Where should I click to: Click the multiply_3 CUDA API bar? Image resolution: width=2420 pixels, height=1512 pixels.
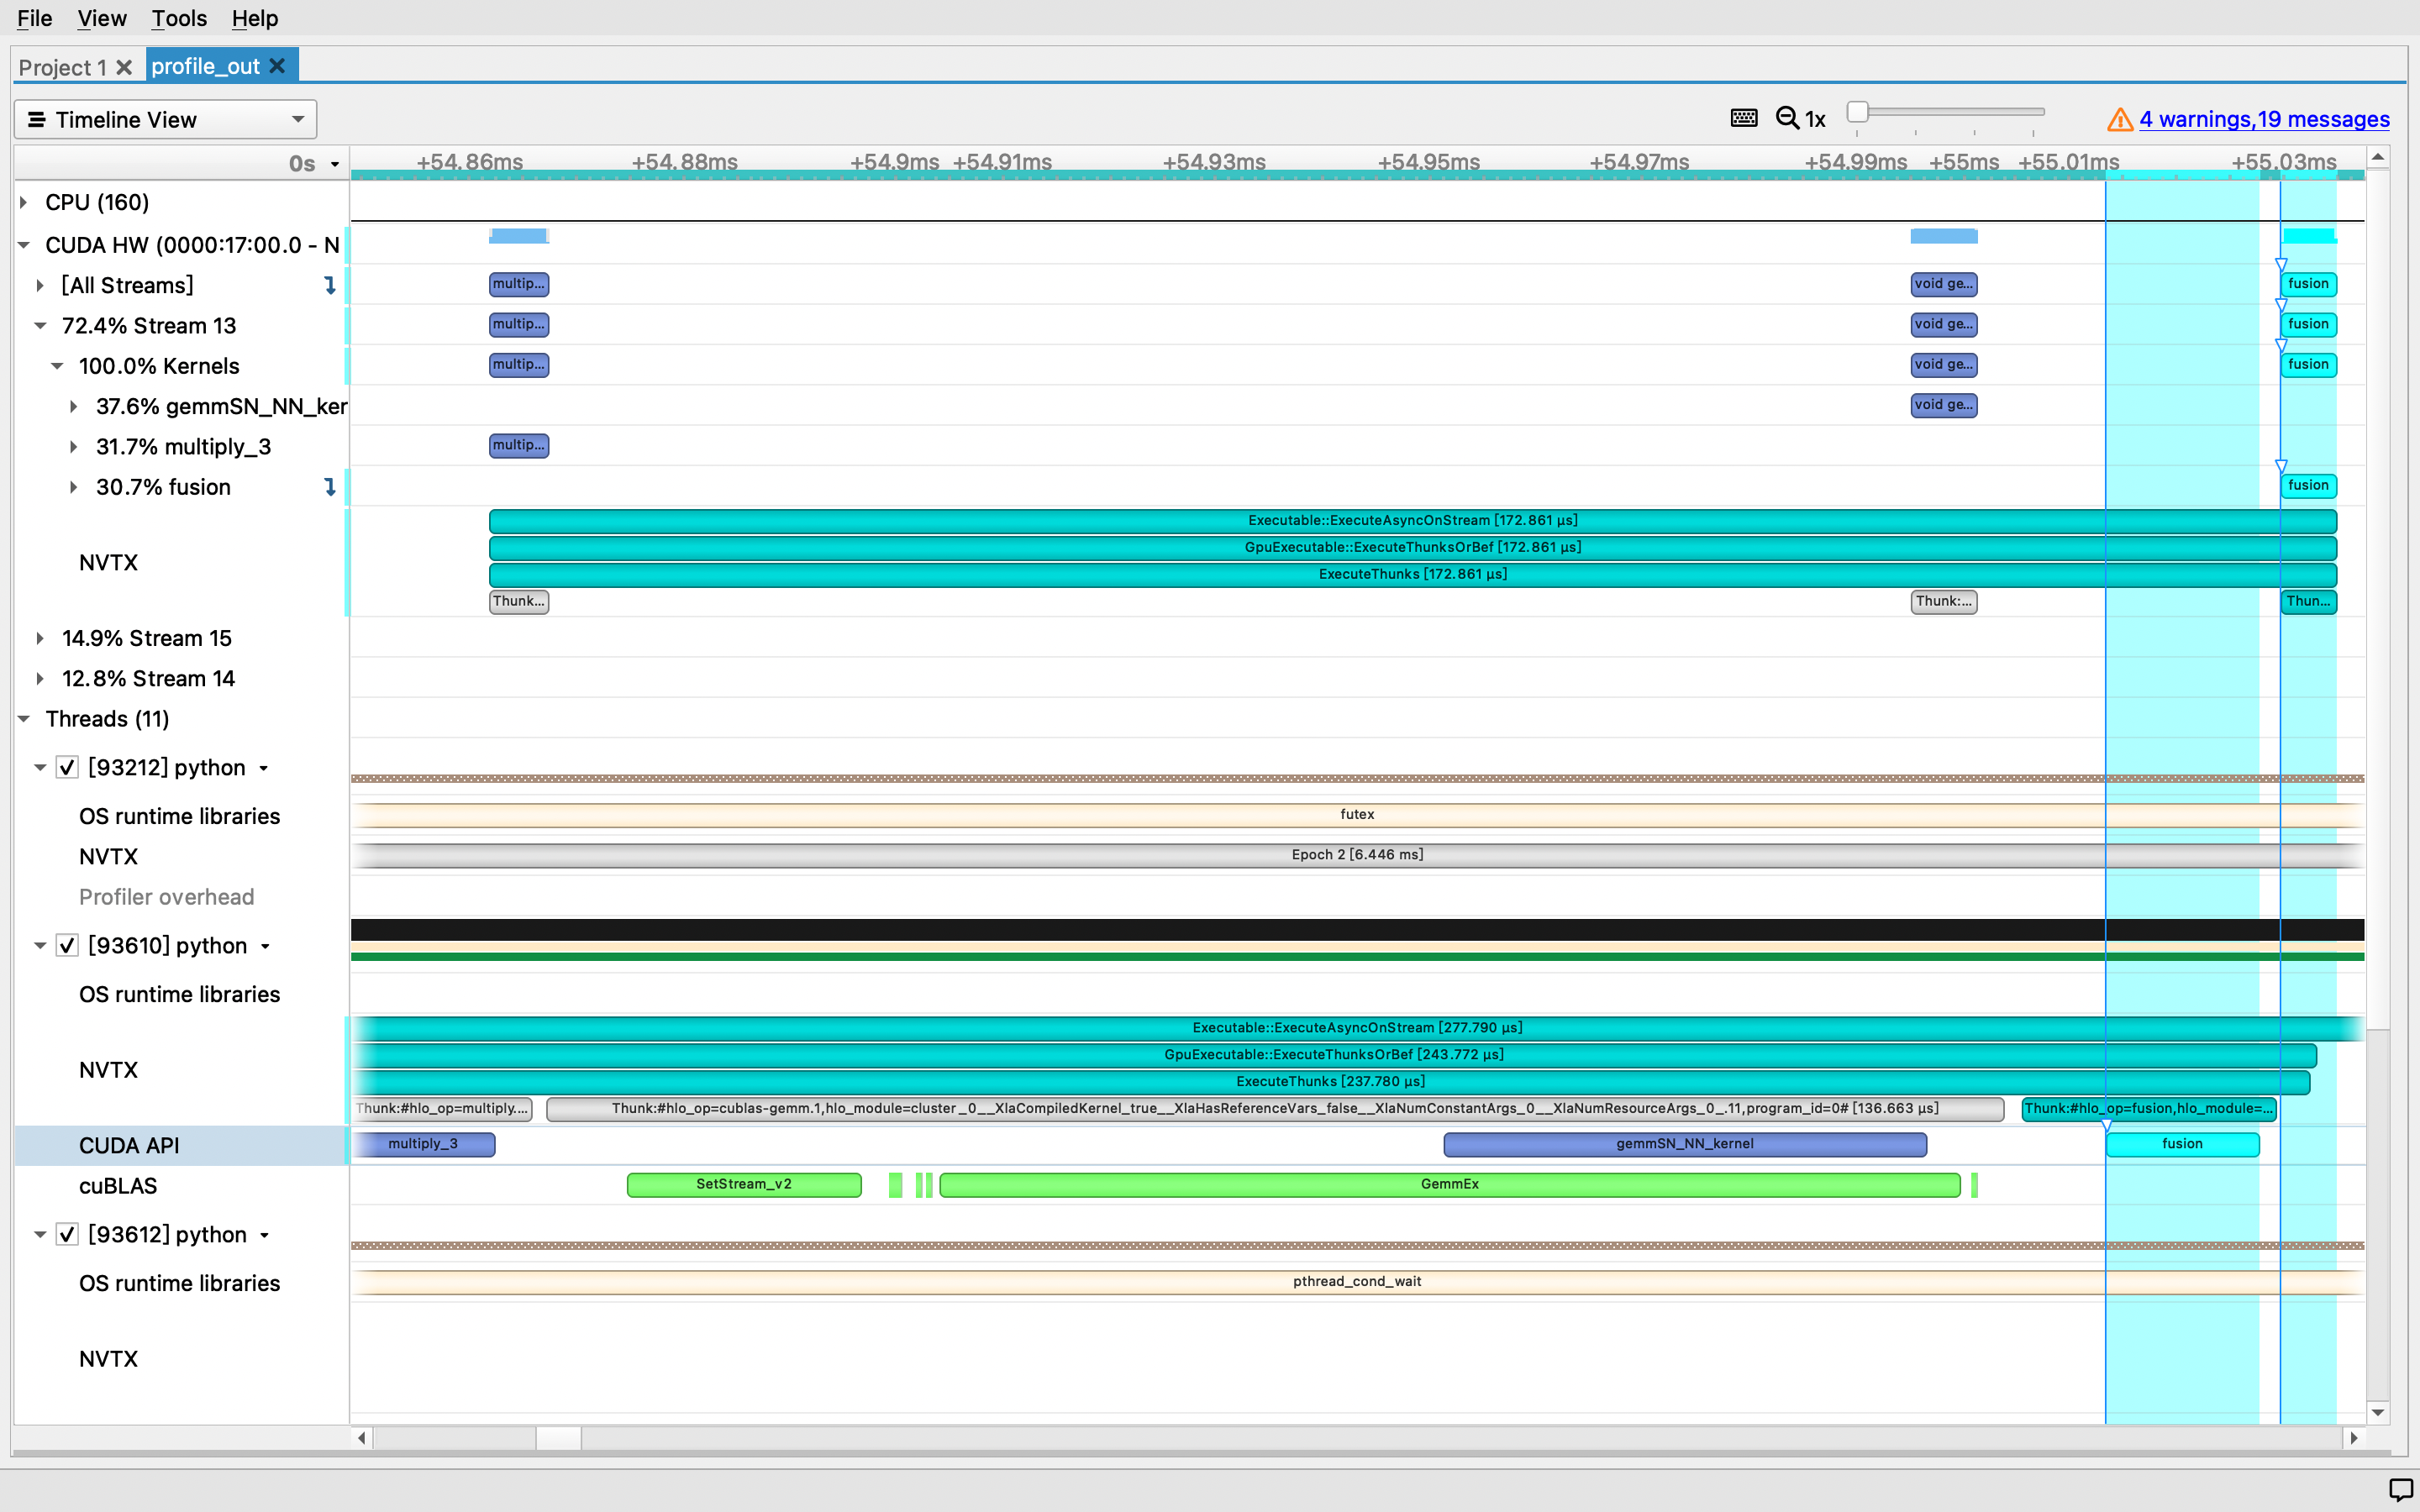click(423, 1144)
